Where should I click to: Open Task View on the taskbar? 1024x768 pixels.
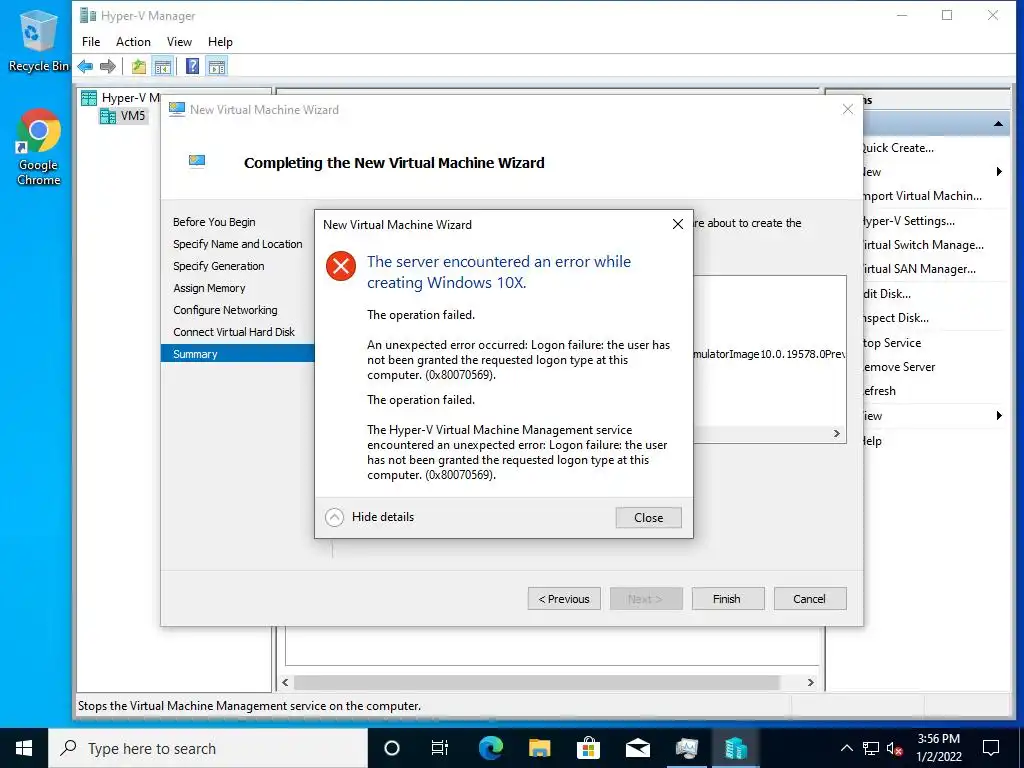[440, 748]
